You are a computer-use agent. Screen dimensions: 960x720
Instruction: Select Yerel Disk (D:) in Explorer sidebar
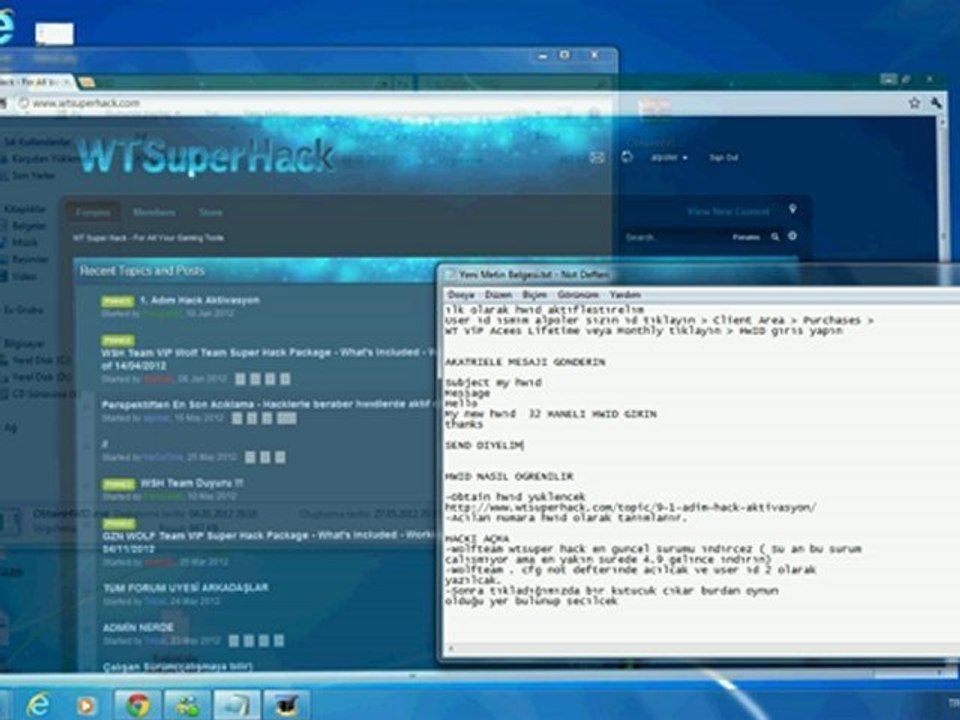[x=42, y=378]
